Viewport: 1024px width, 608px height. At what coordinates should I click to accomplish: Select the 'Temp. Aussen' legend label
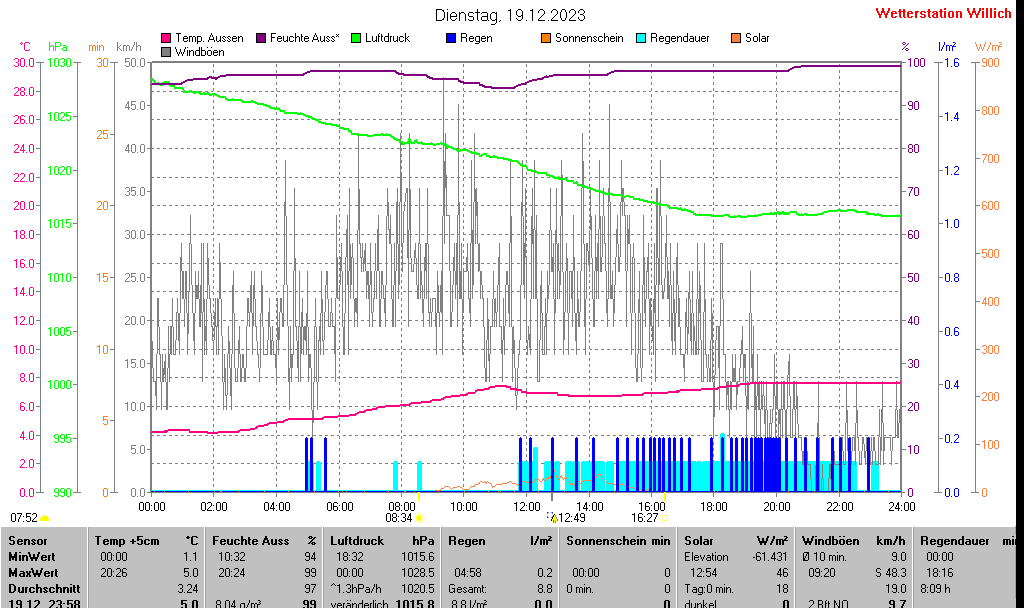coord(209,39)
